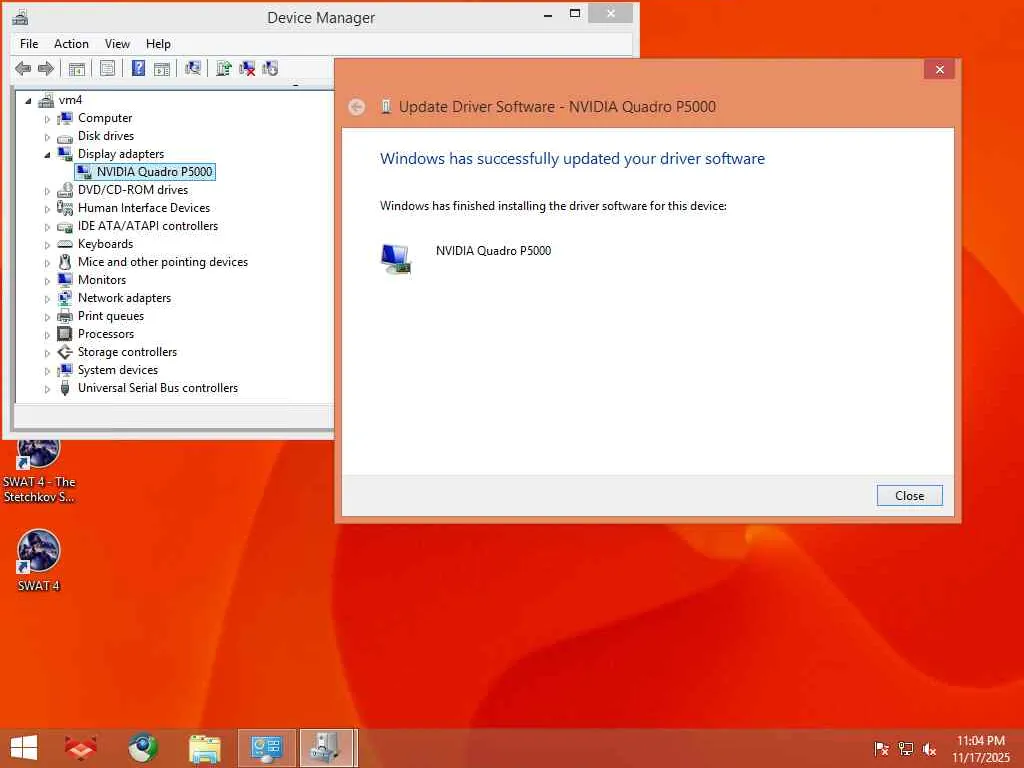Click the NVIDIA Quadro P5000 name in dialog
1024x768 pixels.
tap(493, 251)
